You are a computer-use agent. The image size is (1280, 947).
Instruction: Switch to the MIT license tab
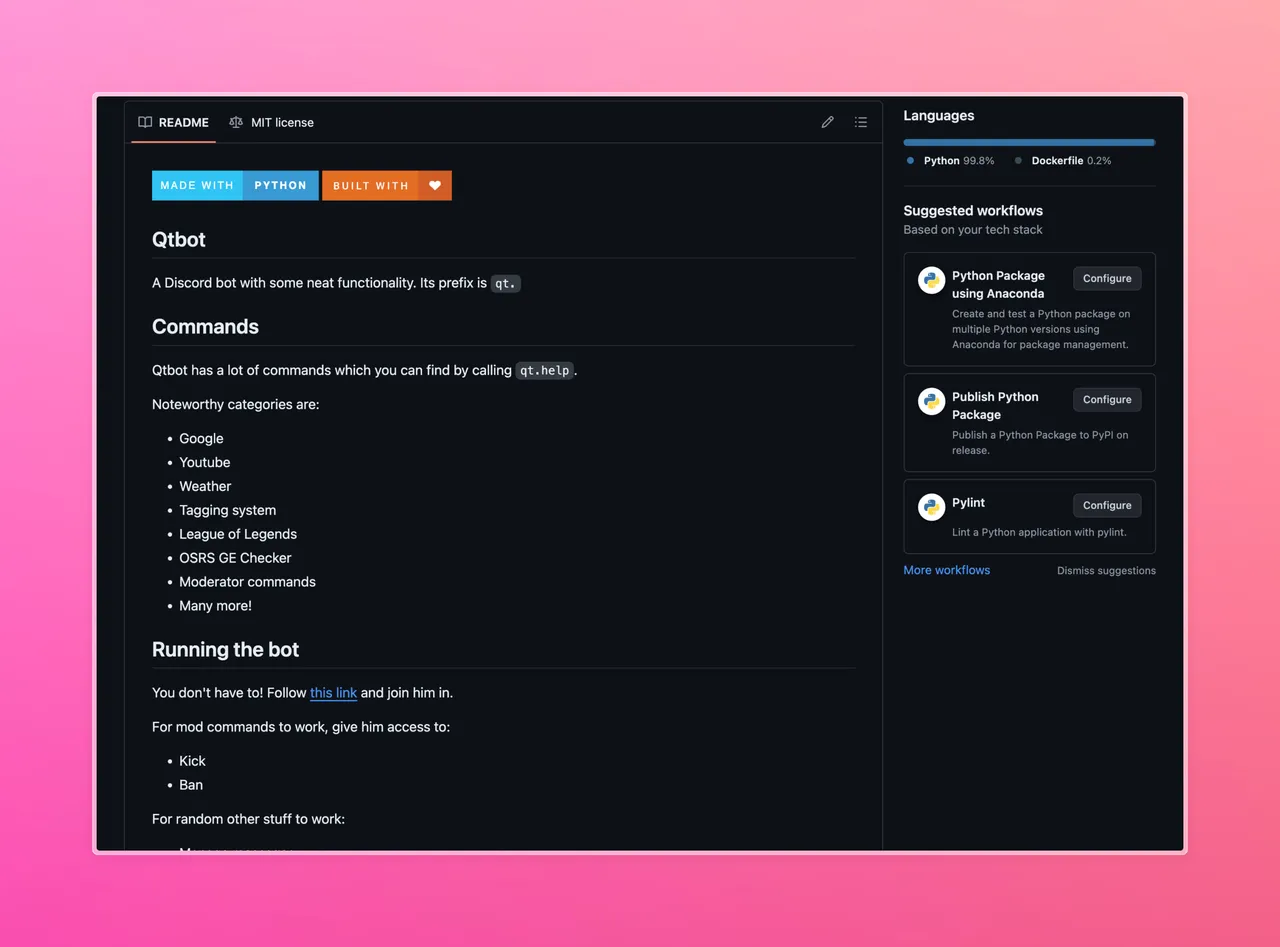[271, 122]
